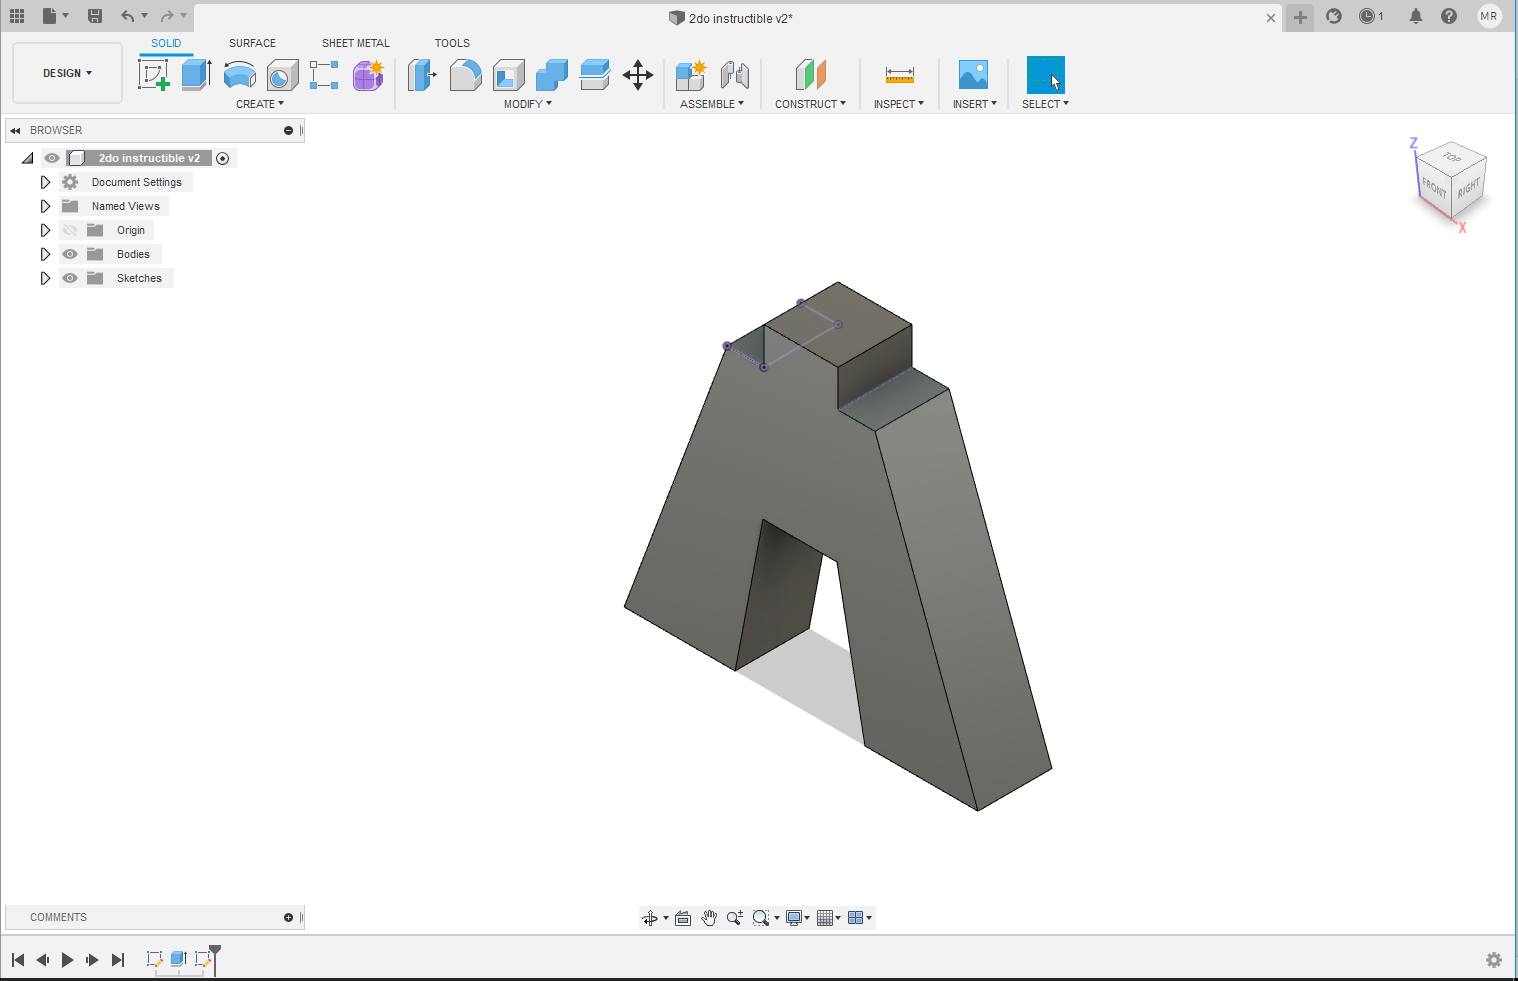Activate the Select tool icon

pos(1046,75)
